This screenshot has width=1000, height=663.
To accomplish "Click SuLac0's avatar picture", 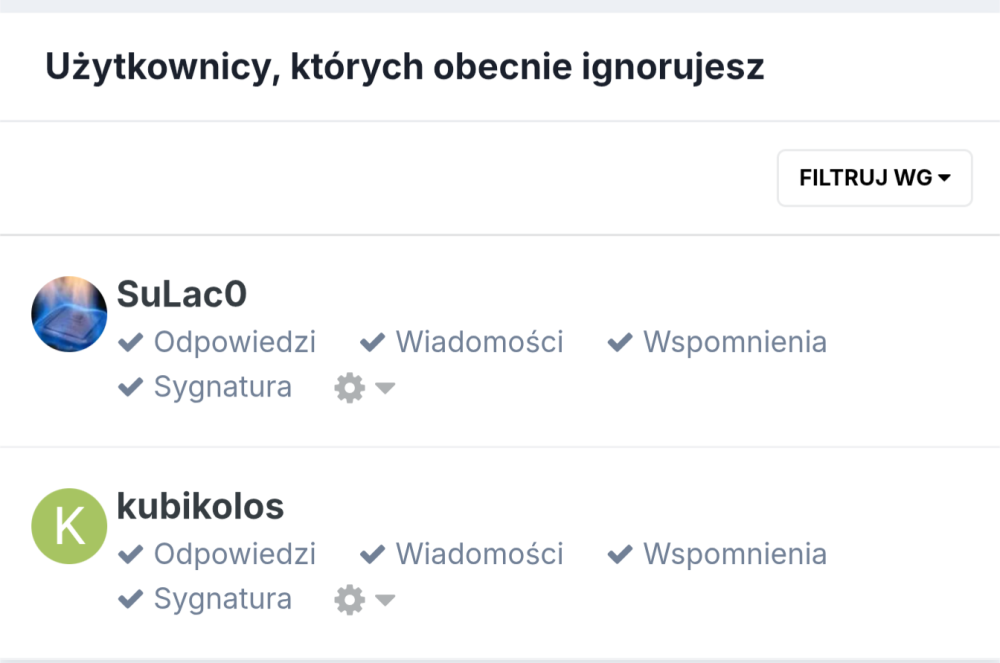I will coord(69,314).
